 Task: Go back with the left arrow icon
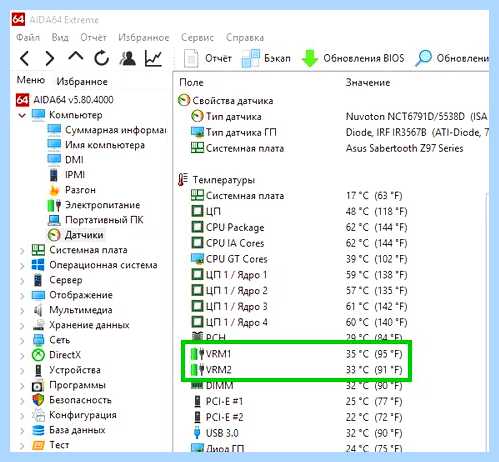tap(25, 59)
